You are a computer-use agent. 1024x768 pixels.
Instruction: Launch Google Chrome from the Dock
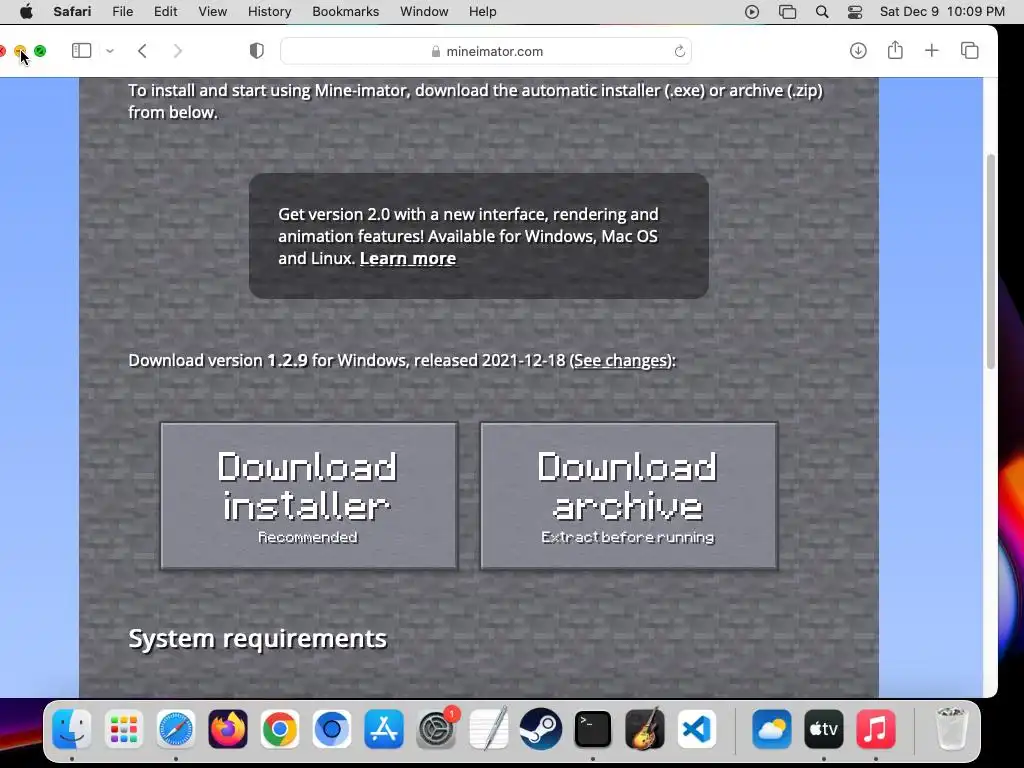coord(280,729)
